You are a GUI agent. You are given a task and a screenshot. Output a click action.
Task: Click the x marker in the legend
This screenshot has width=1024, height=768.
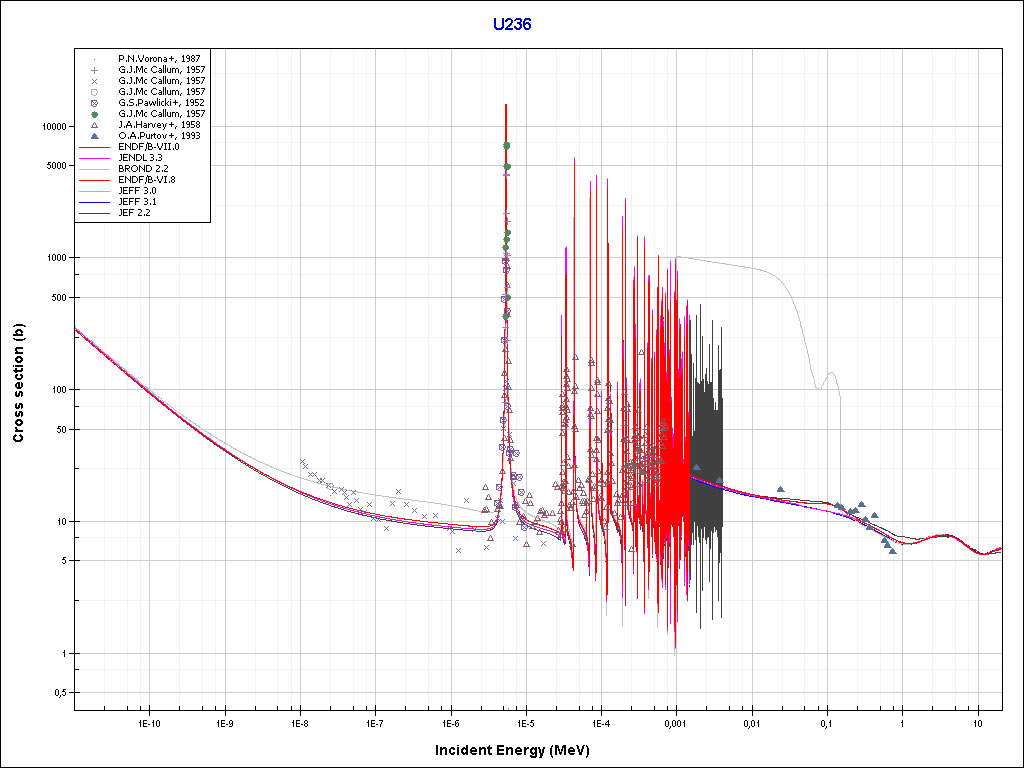tap(93, 81)
